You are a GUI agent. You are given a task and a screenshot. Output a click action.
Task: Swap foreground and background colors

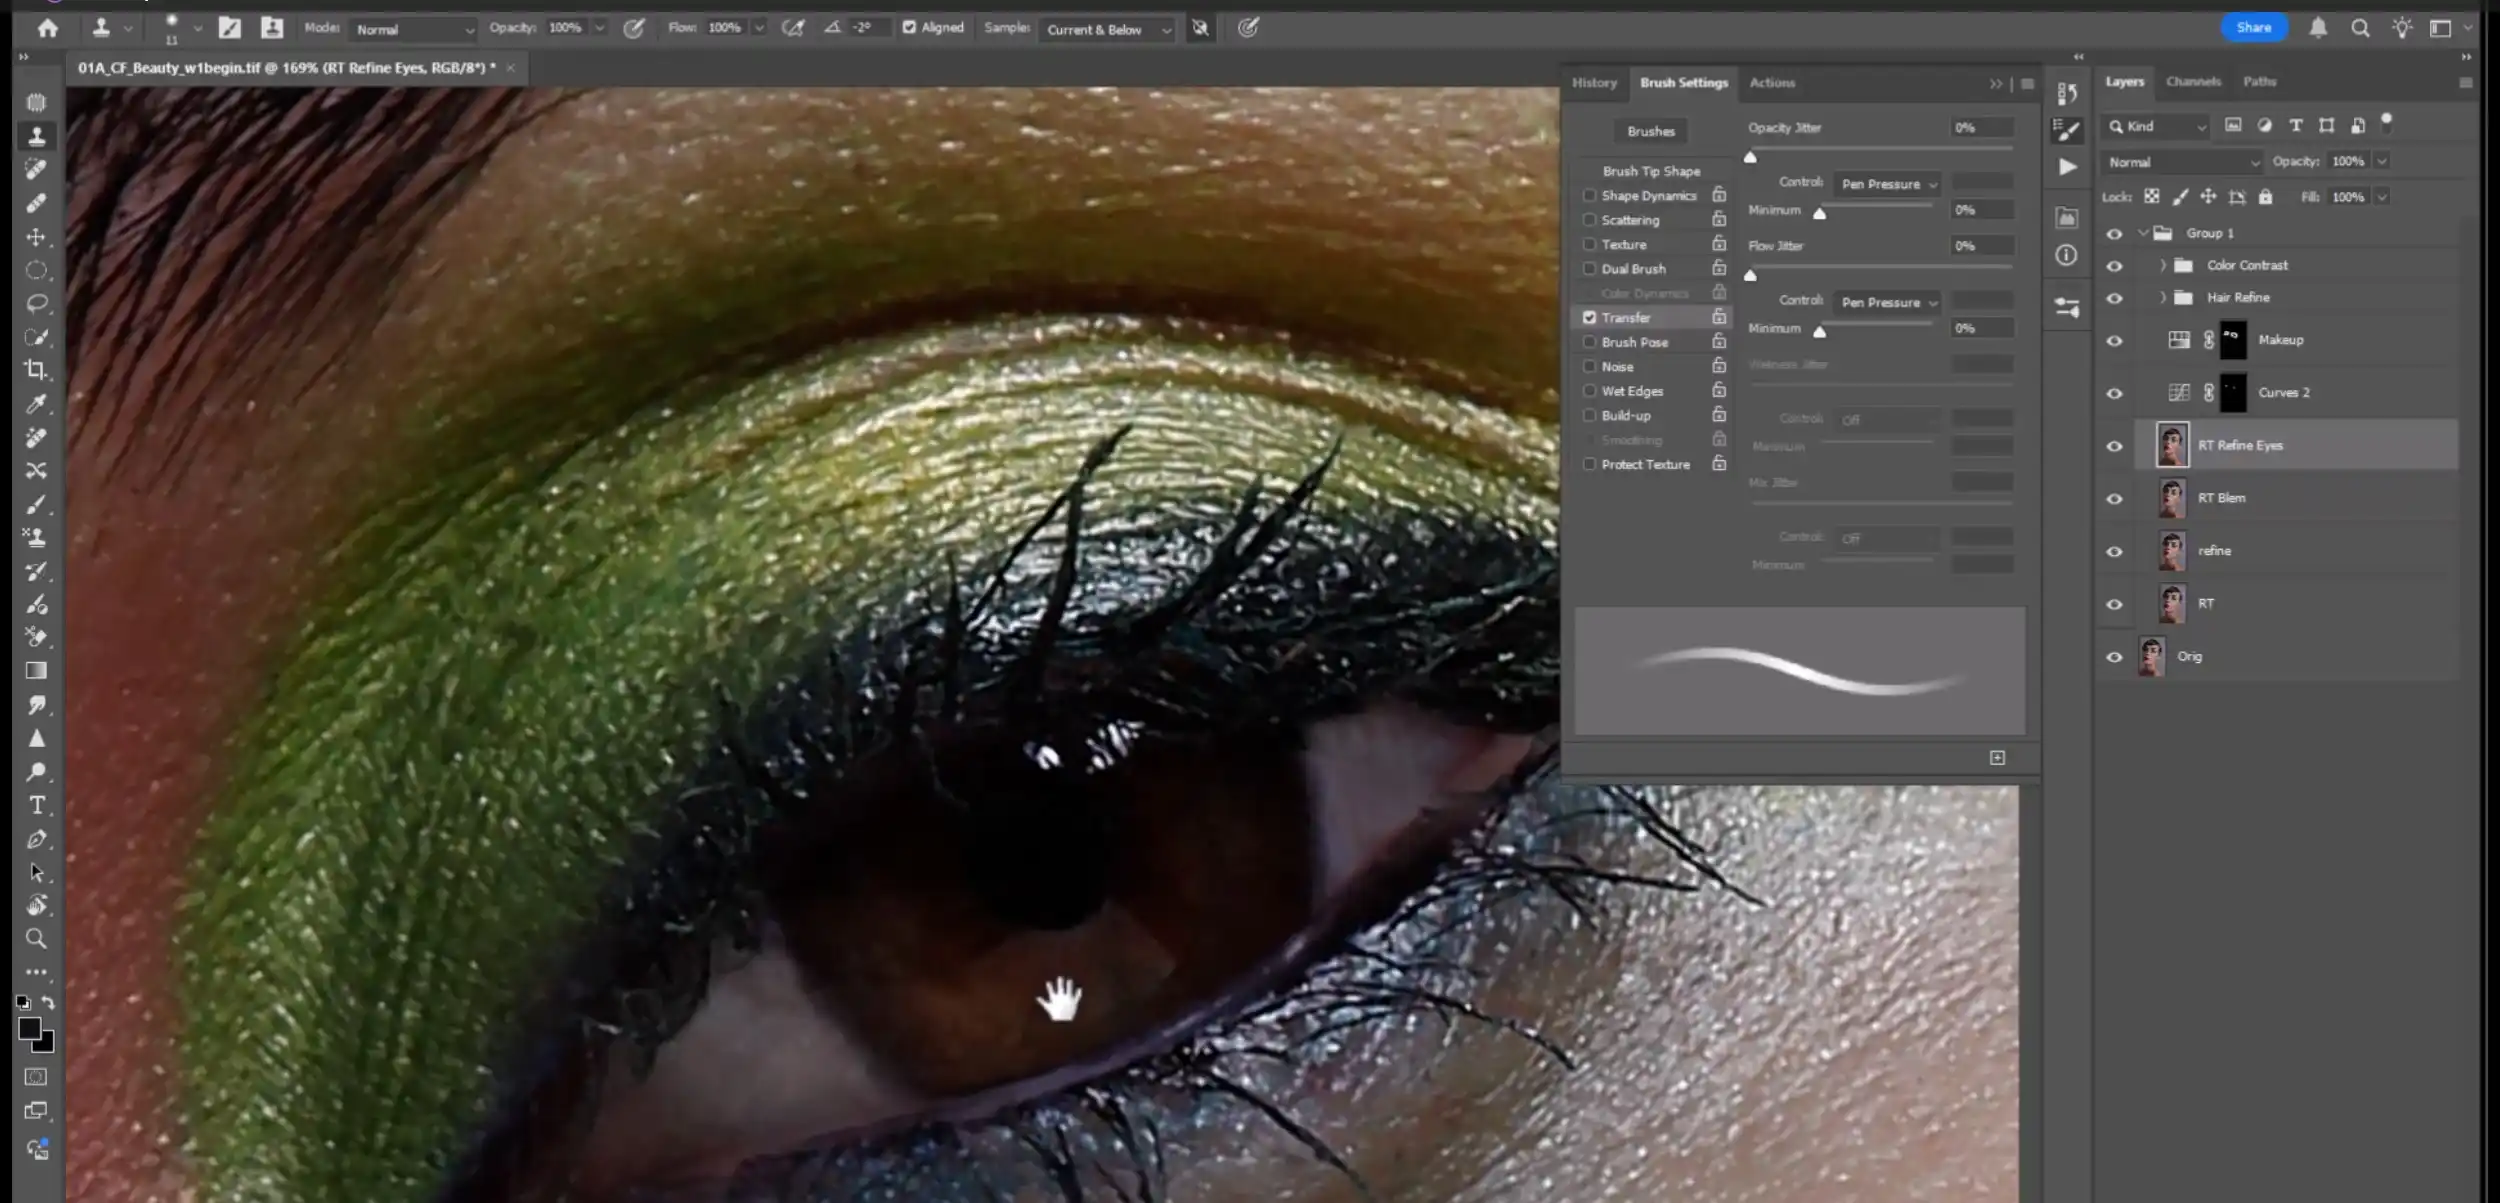[48, 1002]
